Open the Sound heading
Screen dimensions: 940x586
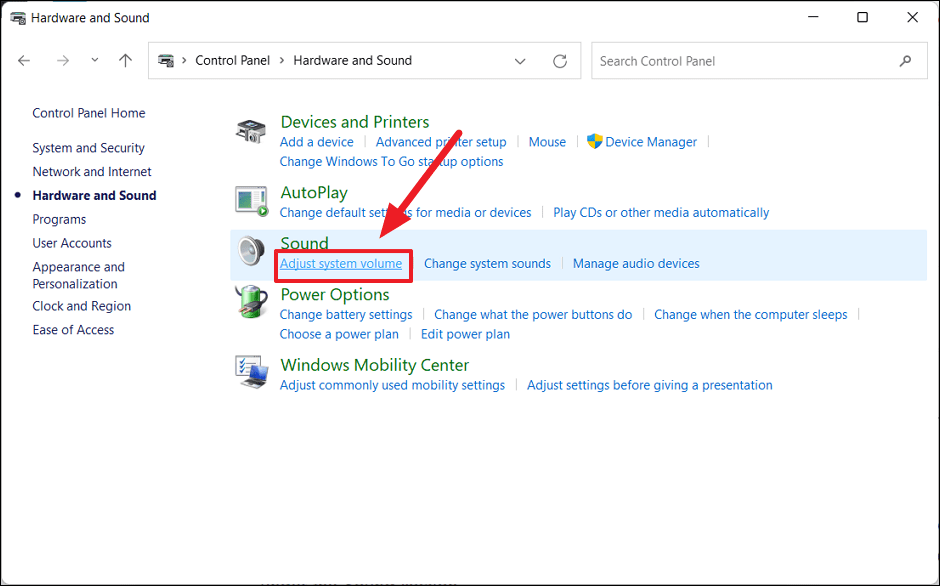tap(305, 243)
